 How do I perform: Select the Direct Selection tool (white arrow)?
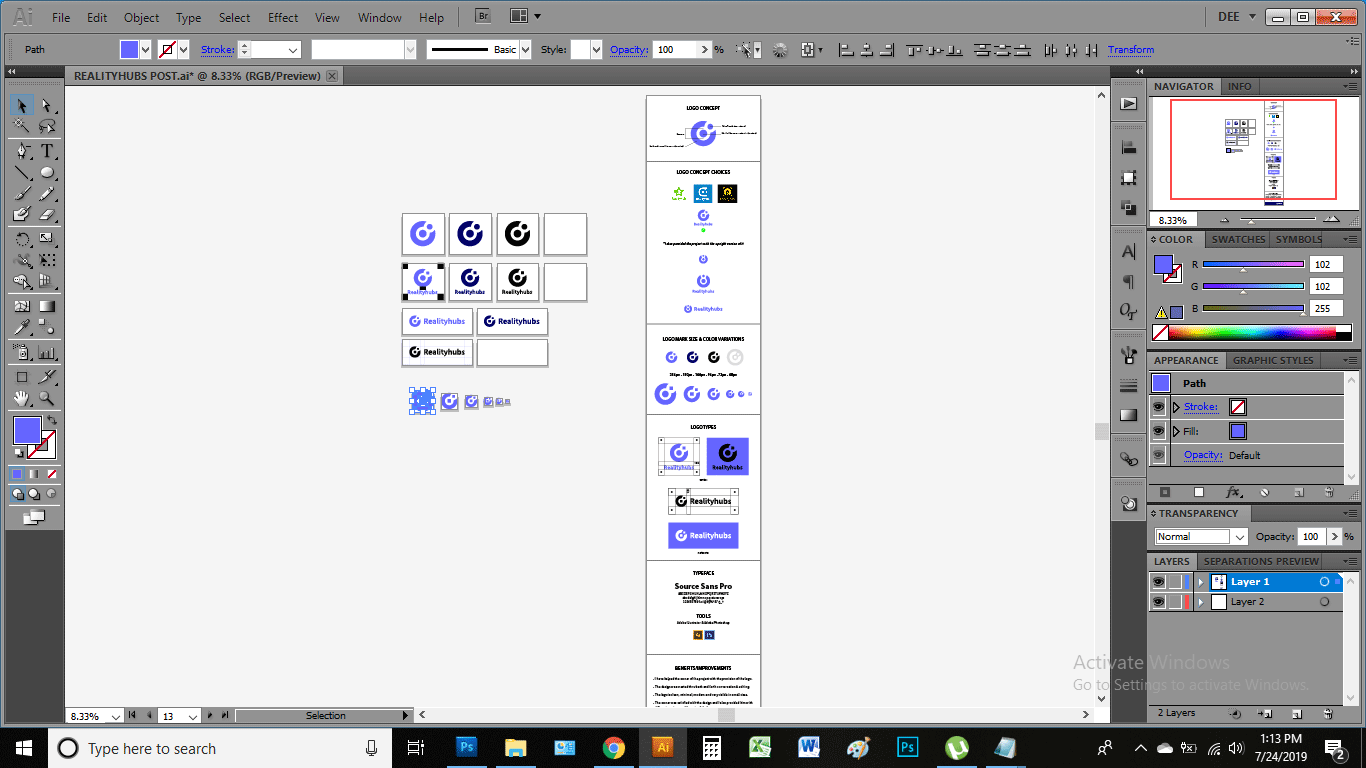47,106
